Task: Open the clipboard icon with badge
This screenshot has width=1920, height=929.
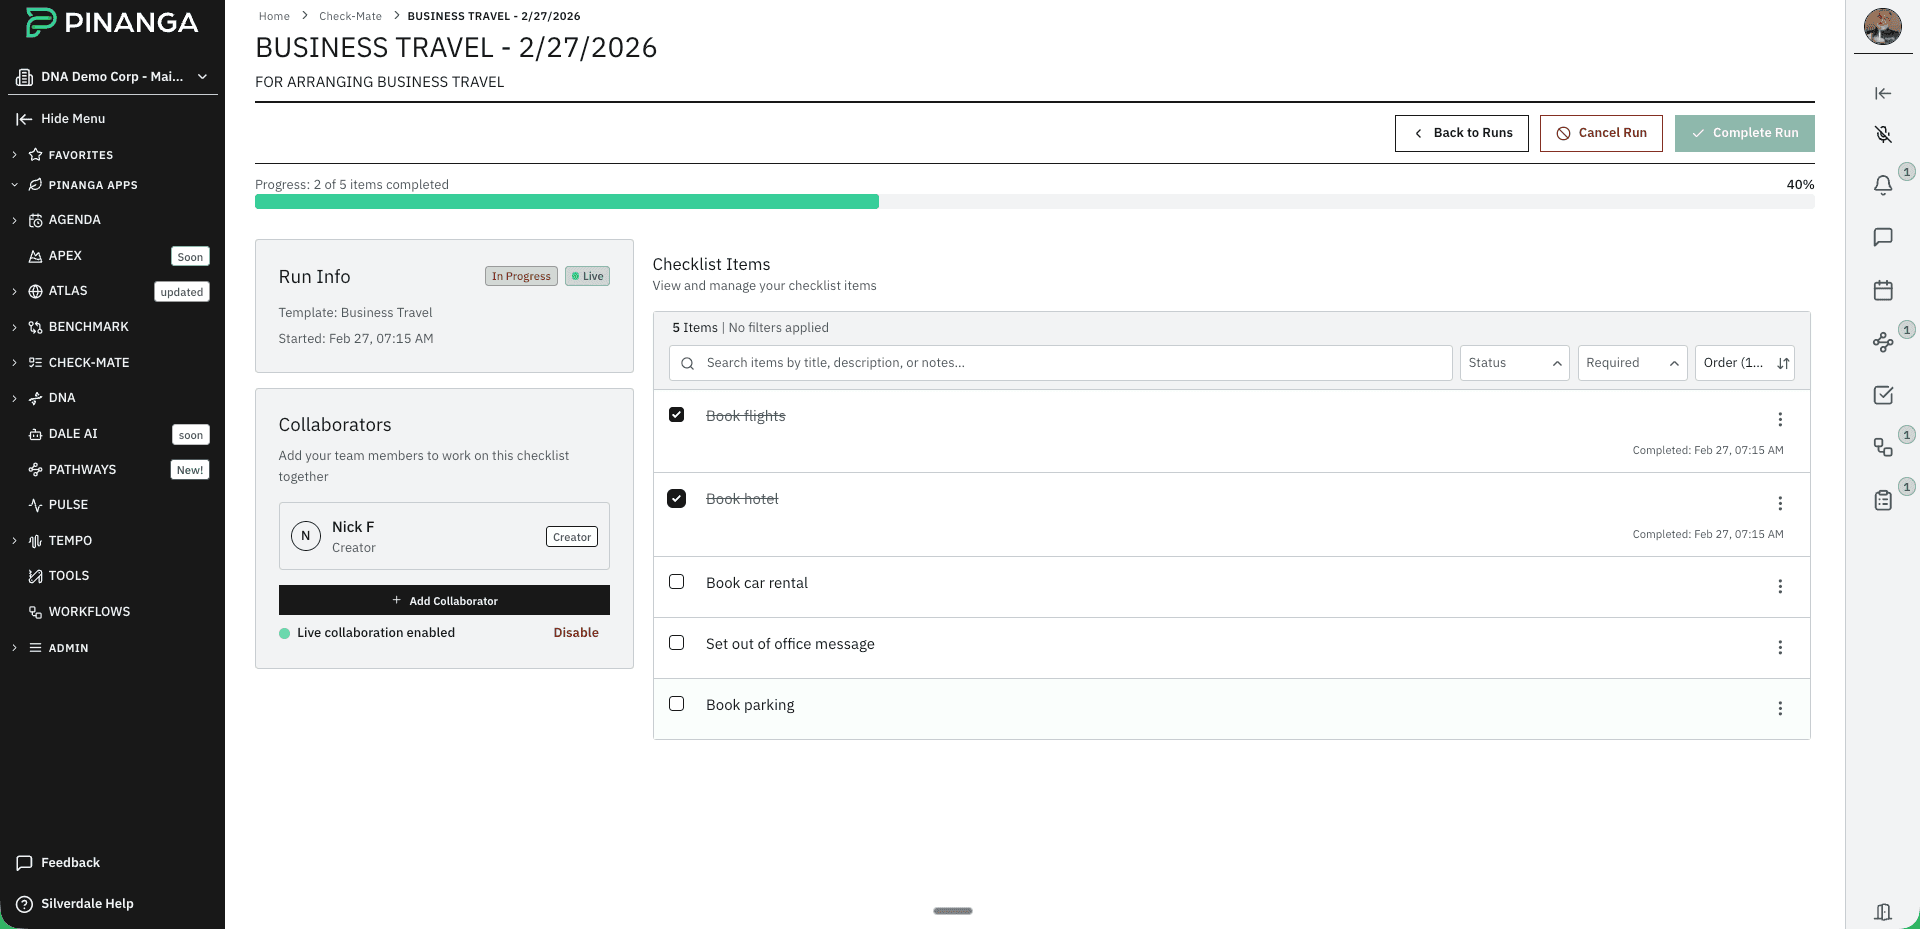Action: (x=1883, y=500)
